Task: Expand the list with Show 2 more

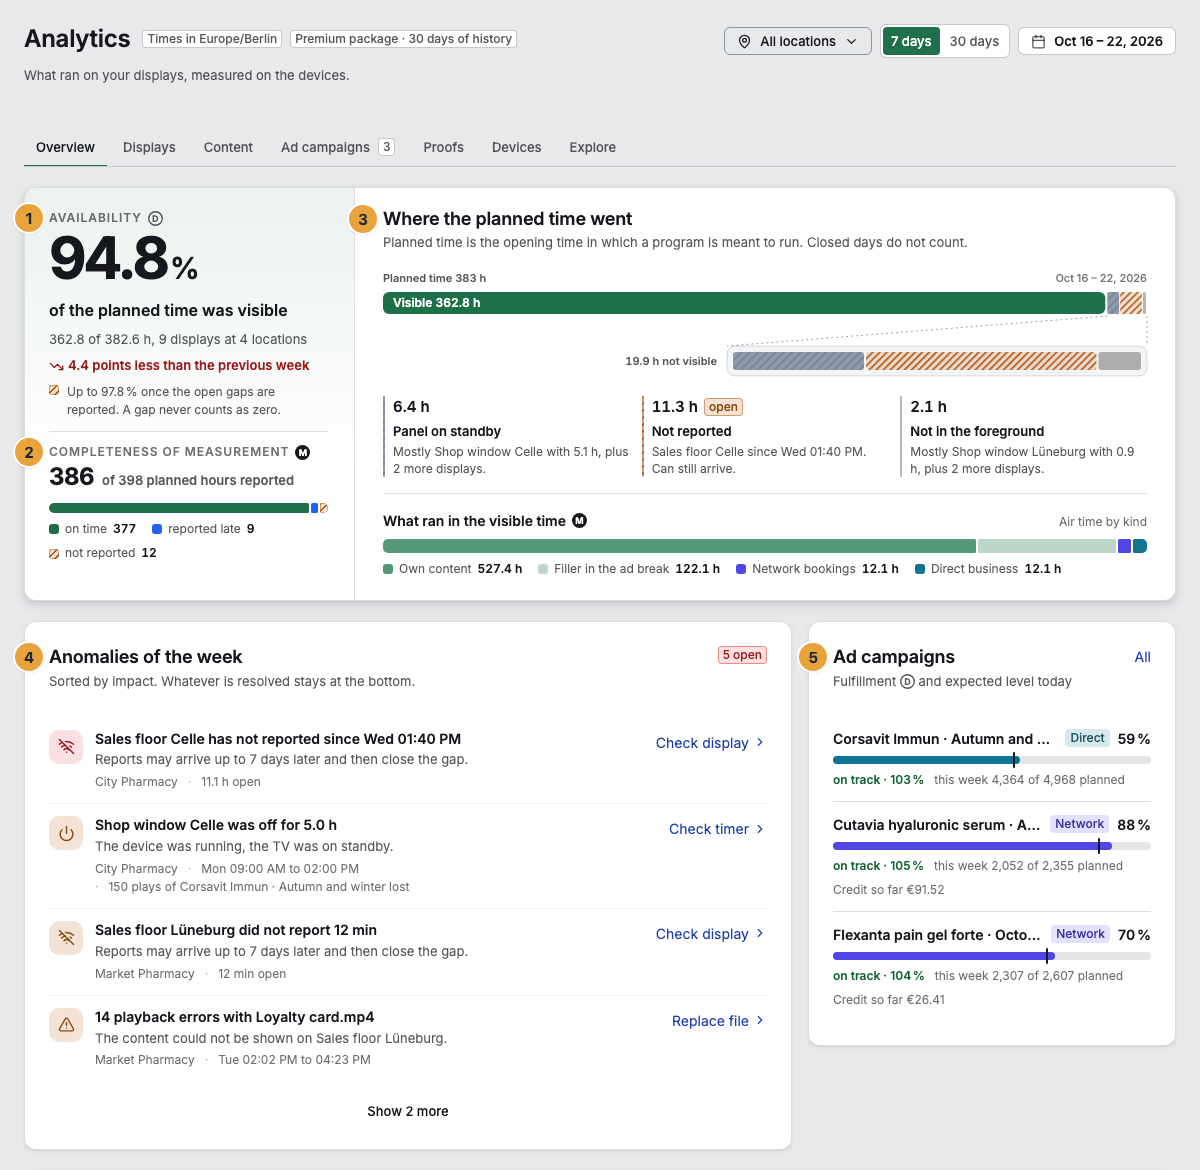Action: (408, 1111)
